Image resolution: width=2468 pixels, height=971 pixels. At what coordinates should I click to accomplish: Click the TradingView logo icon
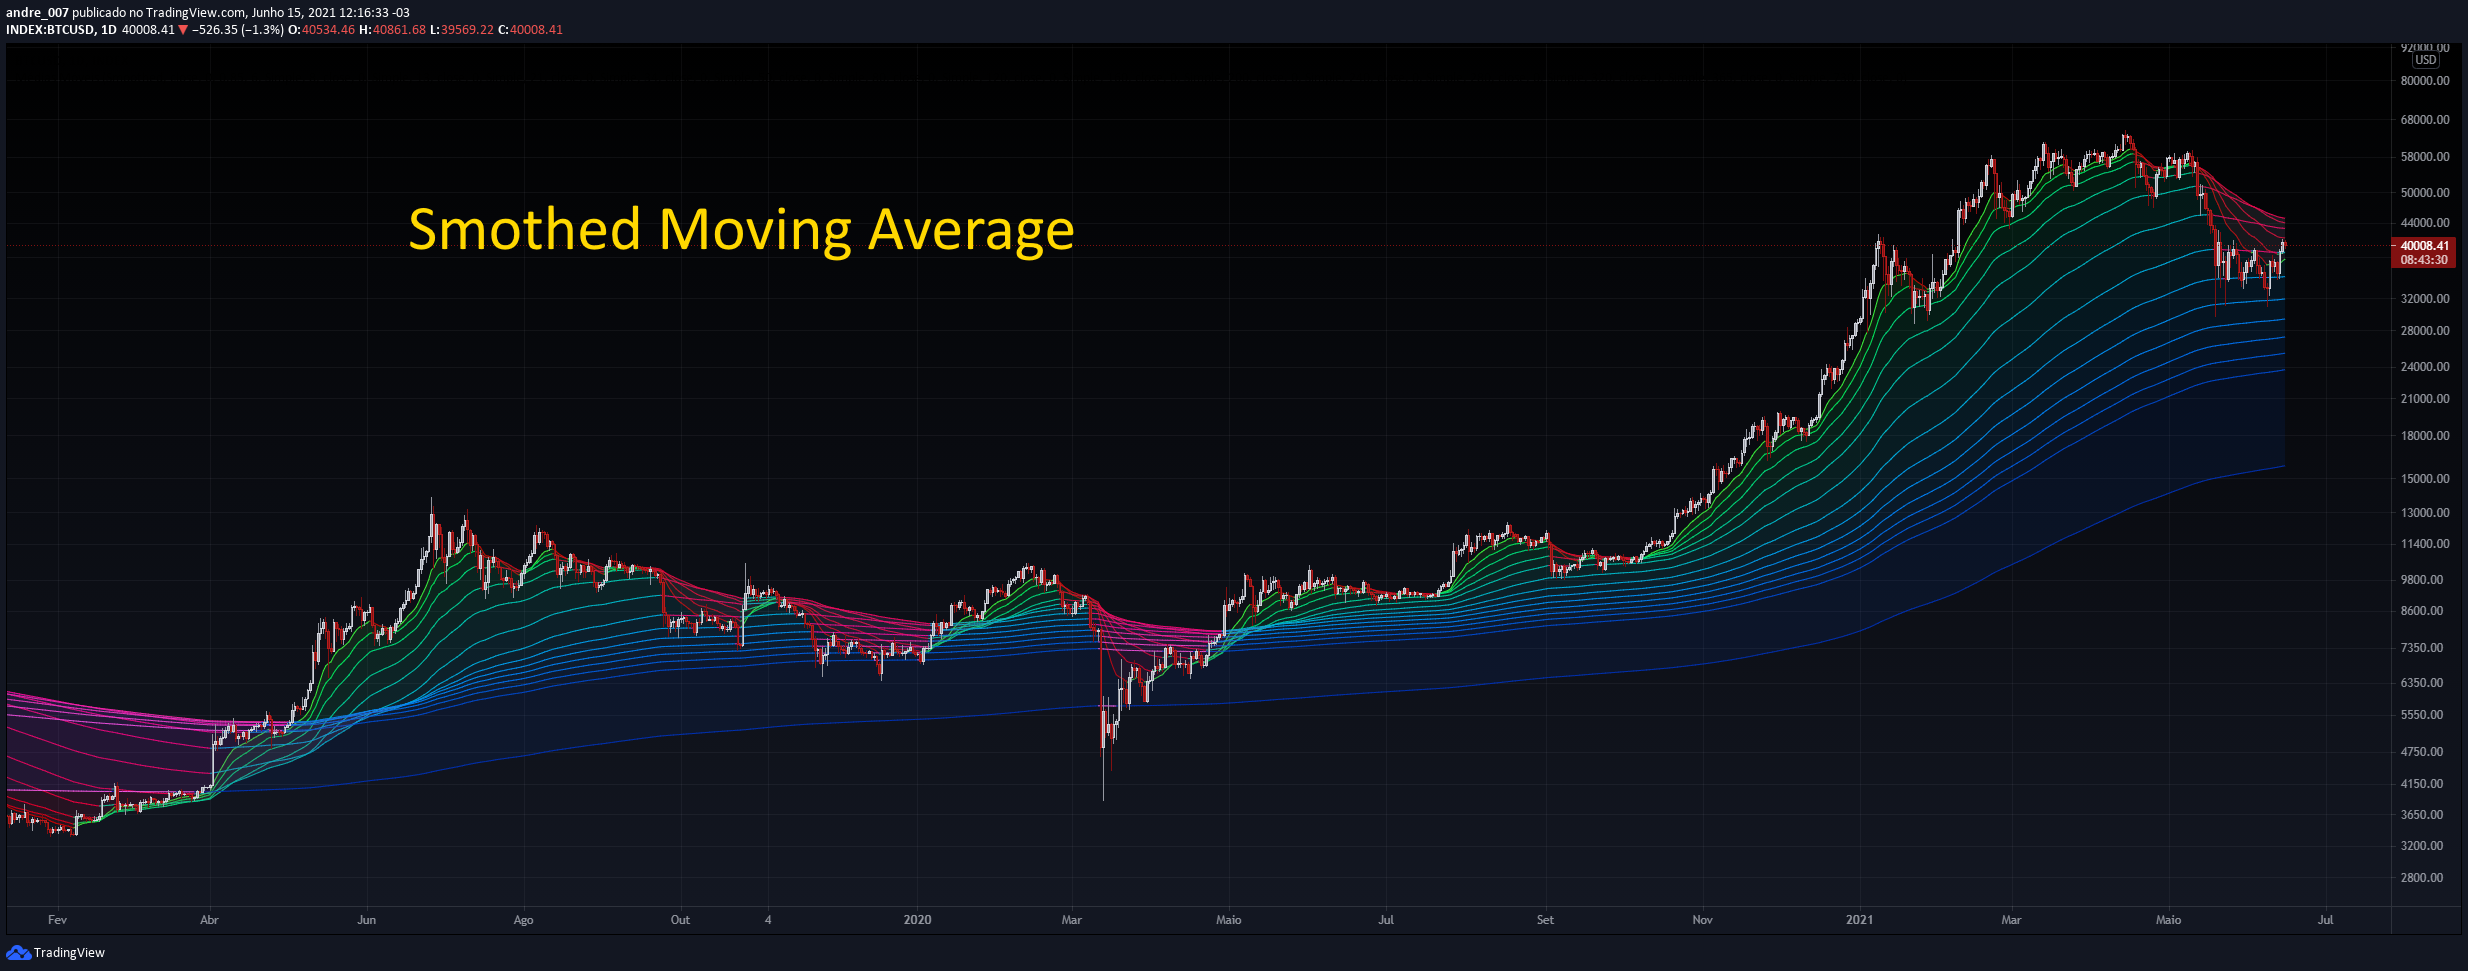tap(18, 952)
